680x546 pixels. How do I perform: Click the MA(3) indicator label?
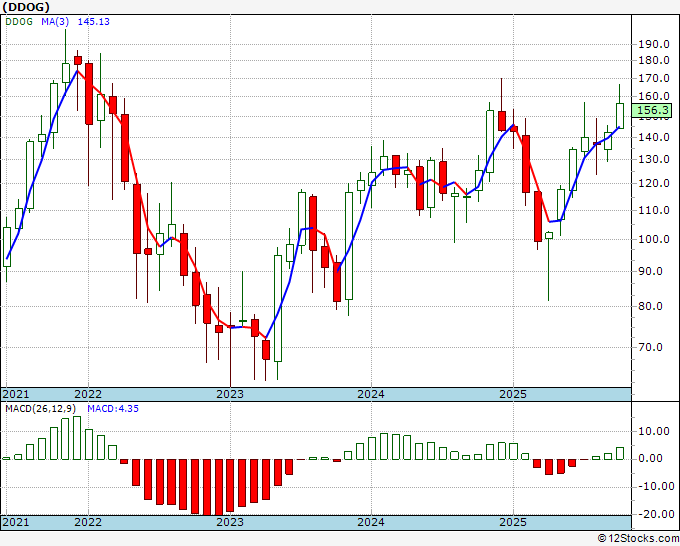coord(55,22)
